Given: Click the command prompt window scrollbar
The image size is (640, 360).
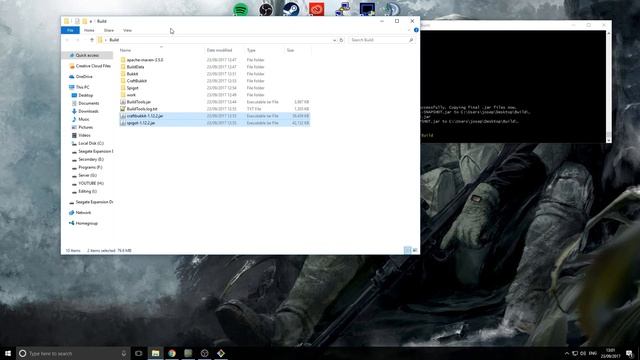Looking at the screenshot, I should click(x=609, y=87).
